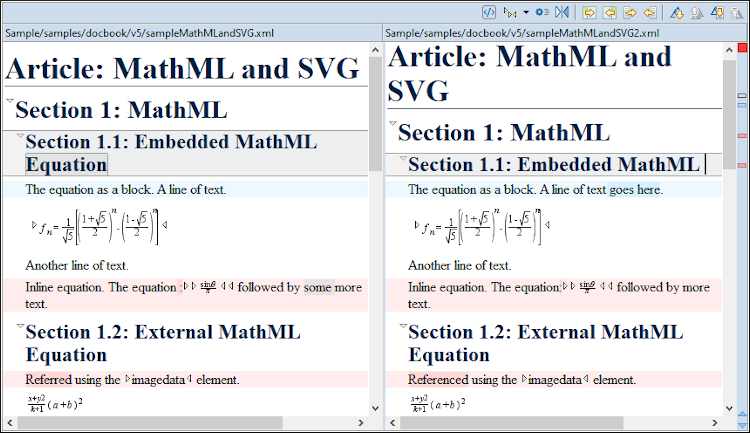750x433 pixels.
Task: Click the grayed previous block up-arrow icon
Action: pyautogui.click(x=697, y=13)
